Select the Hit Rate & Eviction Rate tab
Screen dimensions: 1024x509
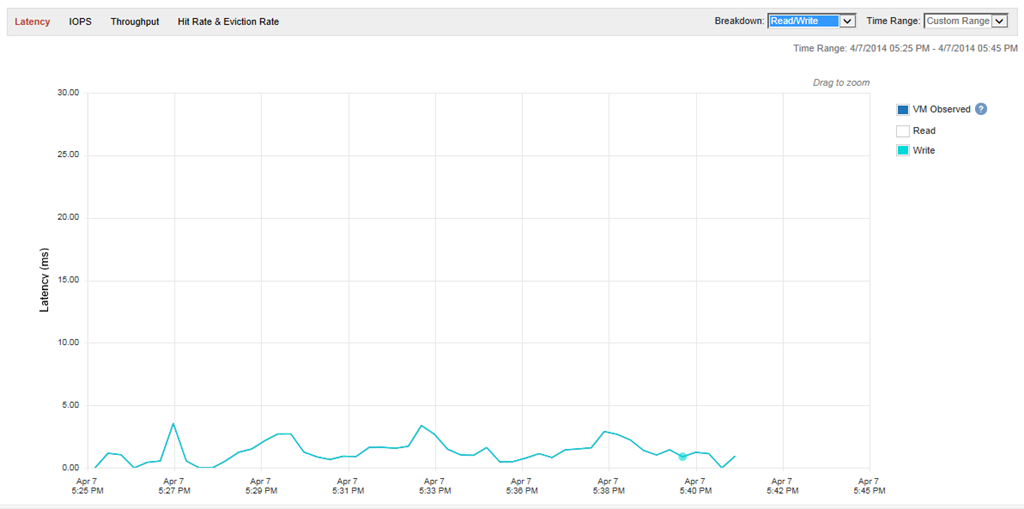[228, 21]
